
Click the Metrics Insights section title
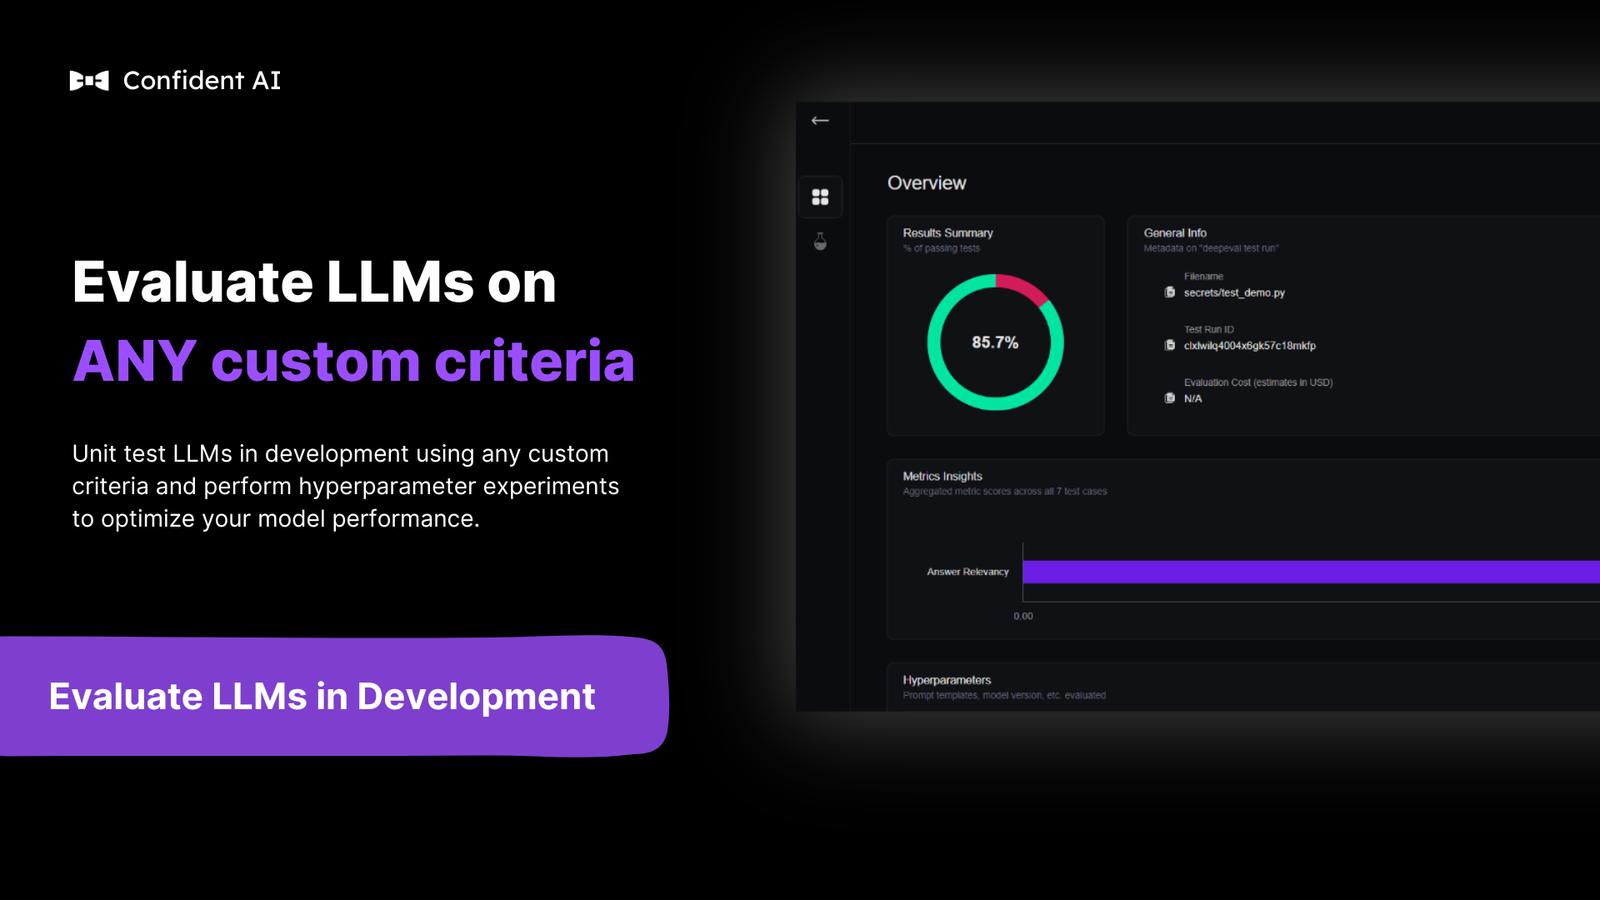tap(942, 477)
